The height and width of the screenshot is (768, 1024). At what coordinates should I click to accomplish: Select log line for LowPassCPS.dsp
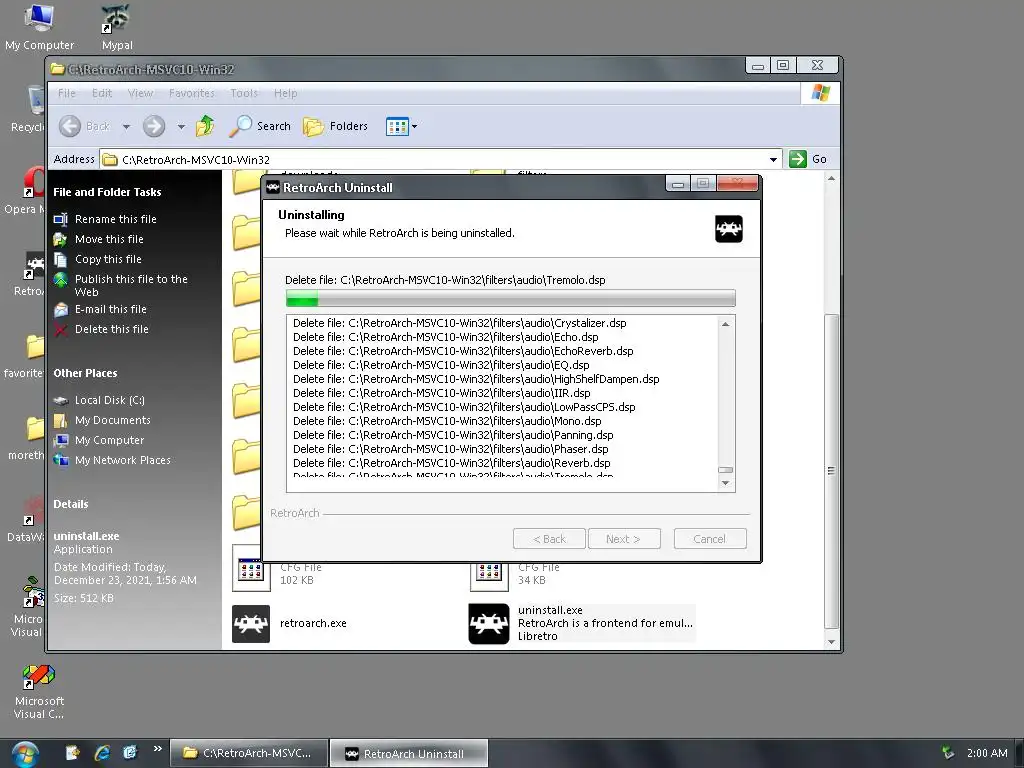pos(464,408)
